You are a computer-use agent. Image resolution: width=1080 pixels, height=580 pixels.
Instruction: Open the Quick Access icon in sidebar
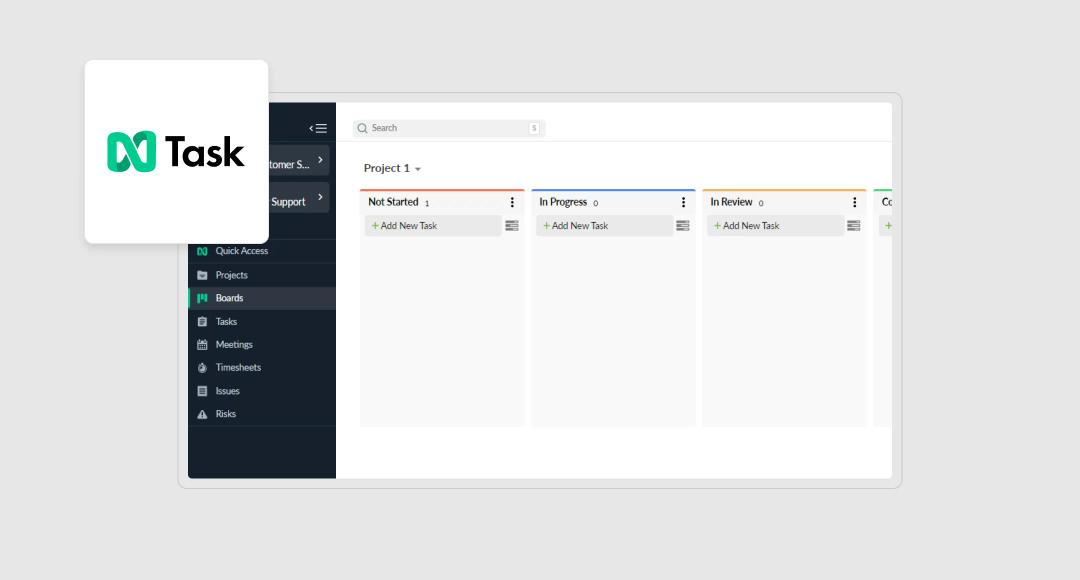click(x=202, y=251)
